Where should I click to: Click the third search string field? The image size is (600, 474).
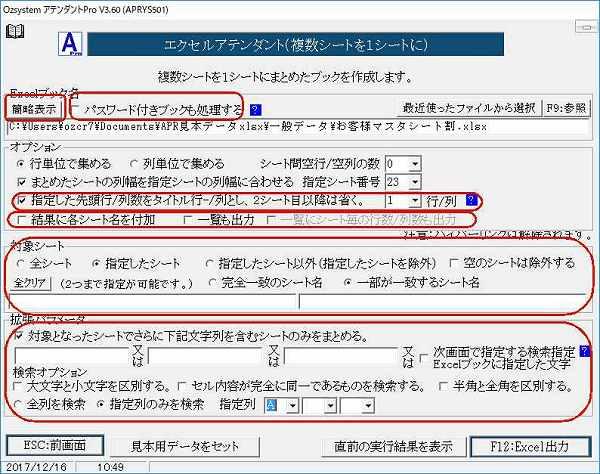(x=341, y=355)
